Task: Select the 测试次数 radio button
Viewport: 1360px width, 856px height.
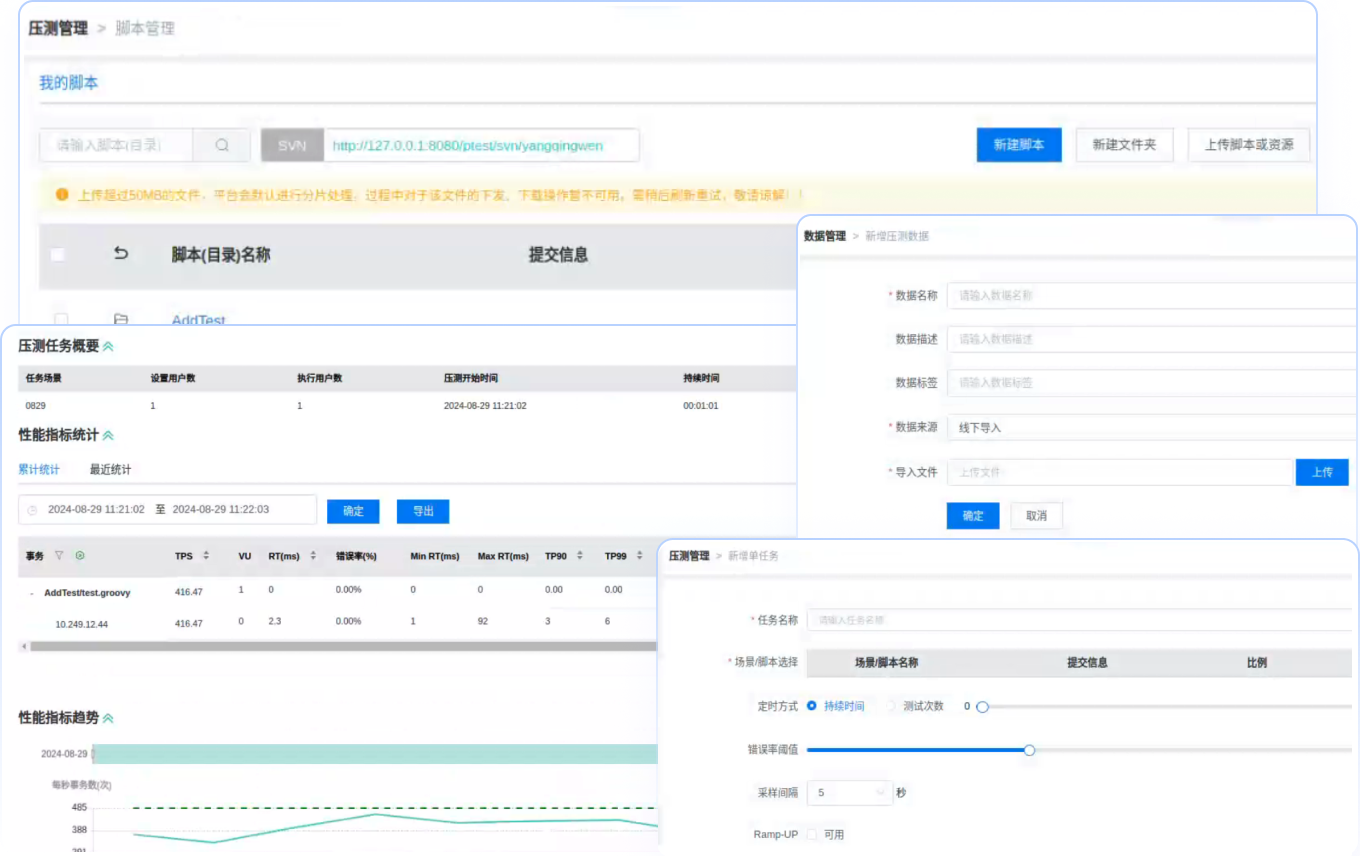Action: click(892, 706)
